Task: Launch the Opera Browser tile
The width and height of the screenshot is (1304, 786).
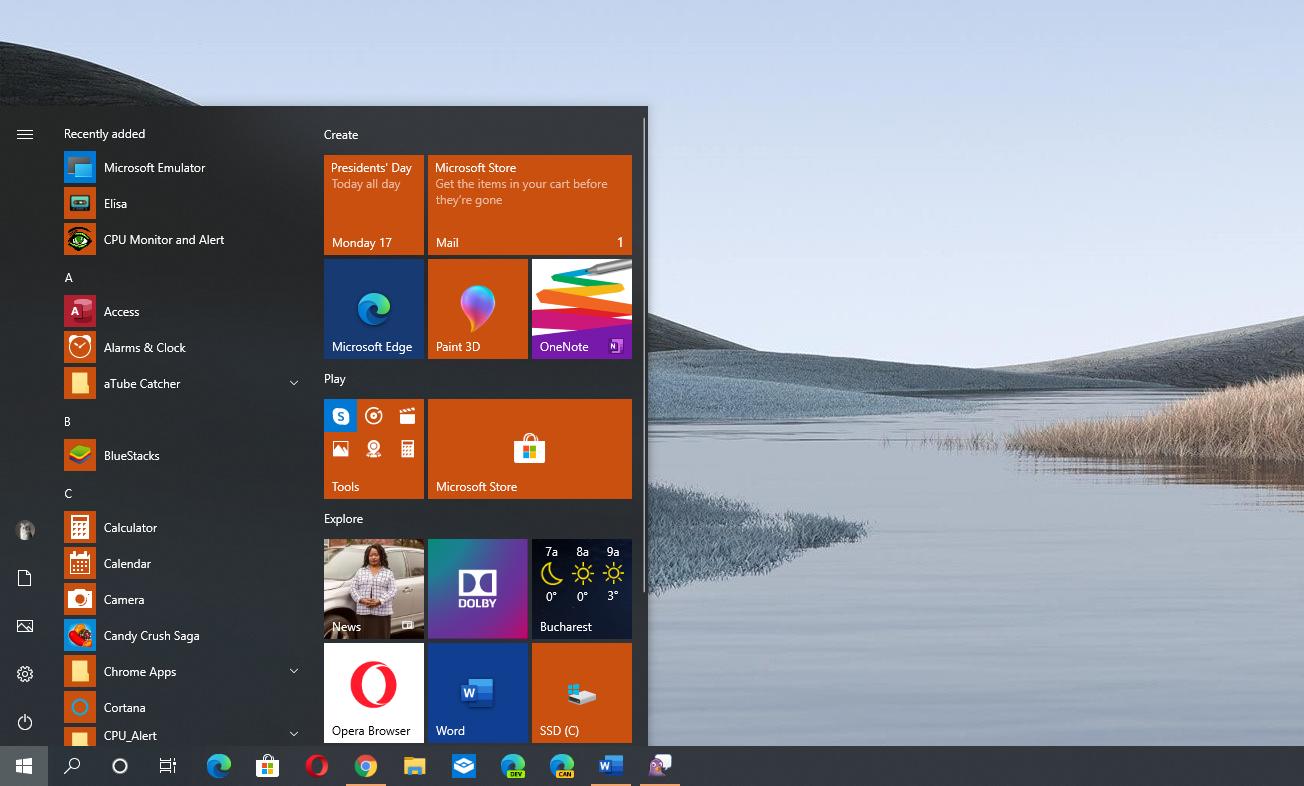Action: point(374,693)
